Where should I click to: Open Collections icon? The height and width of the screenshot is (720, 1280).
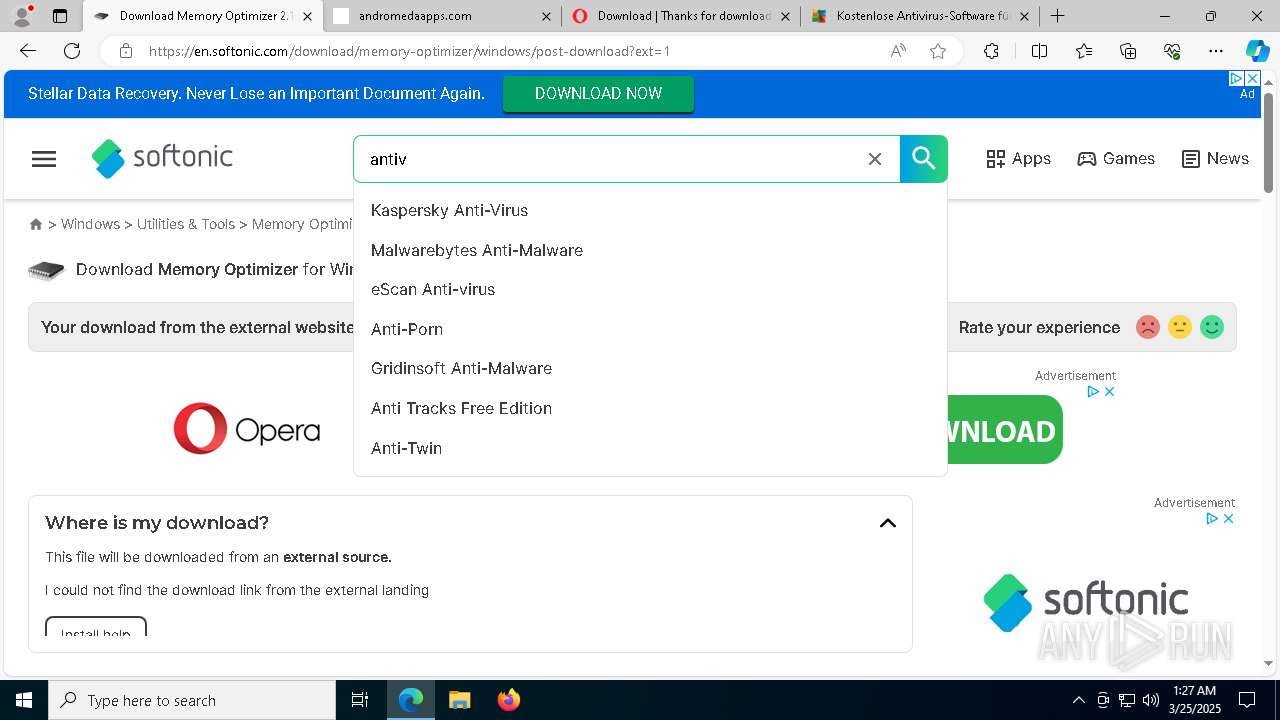1128,51
